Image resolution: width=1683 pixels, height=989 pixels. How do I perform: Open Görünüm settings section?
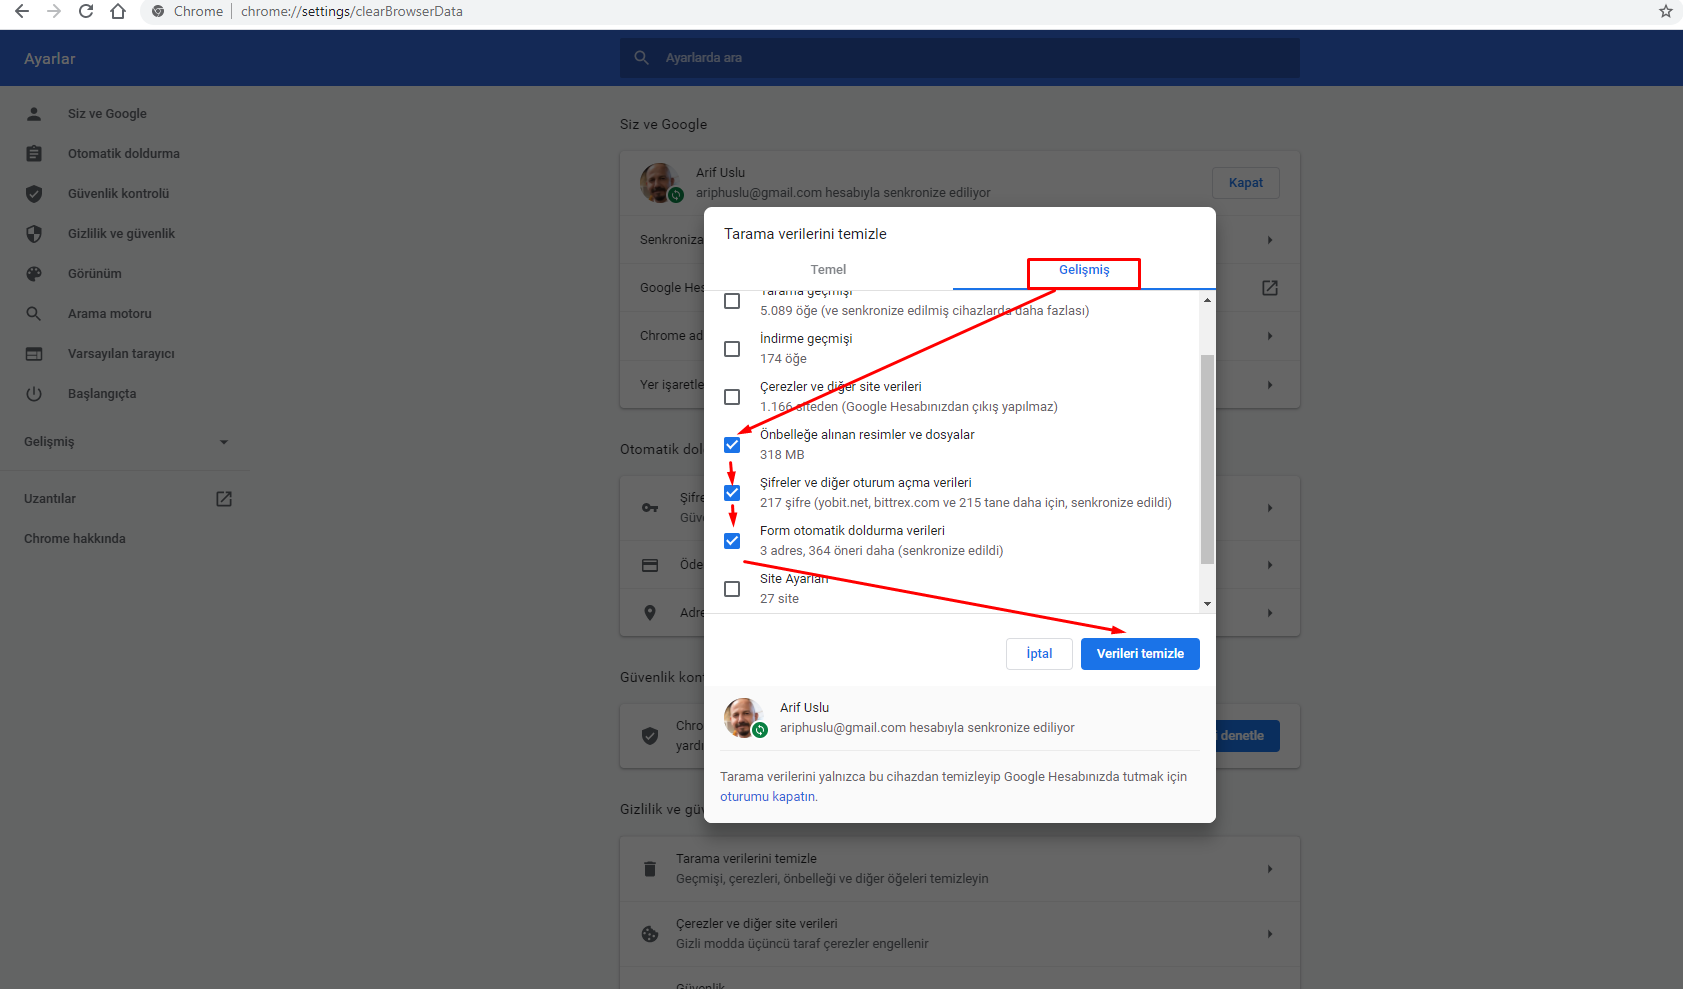point(95,274)
